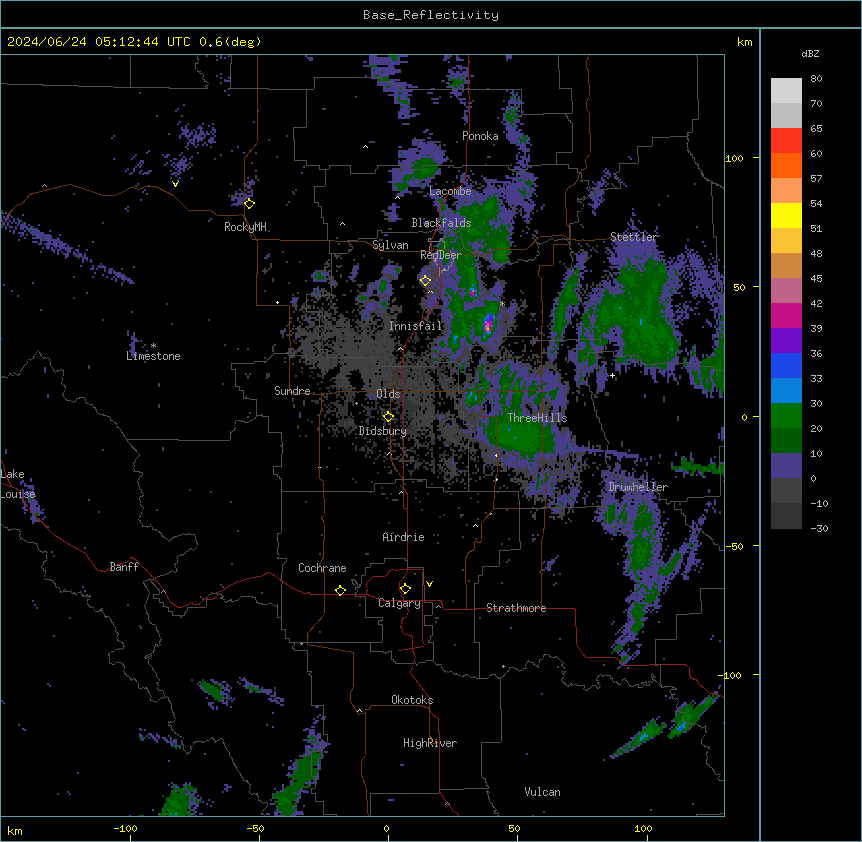The height and width of the screenshot is (842, 862).
Task: Select the light blue 30-33 dBZ swatch
Action: (x=786, y=391)
